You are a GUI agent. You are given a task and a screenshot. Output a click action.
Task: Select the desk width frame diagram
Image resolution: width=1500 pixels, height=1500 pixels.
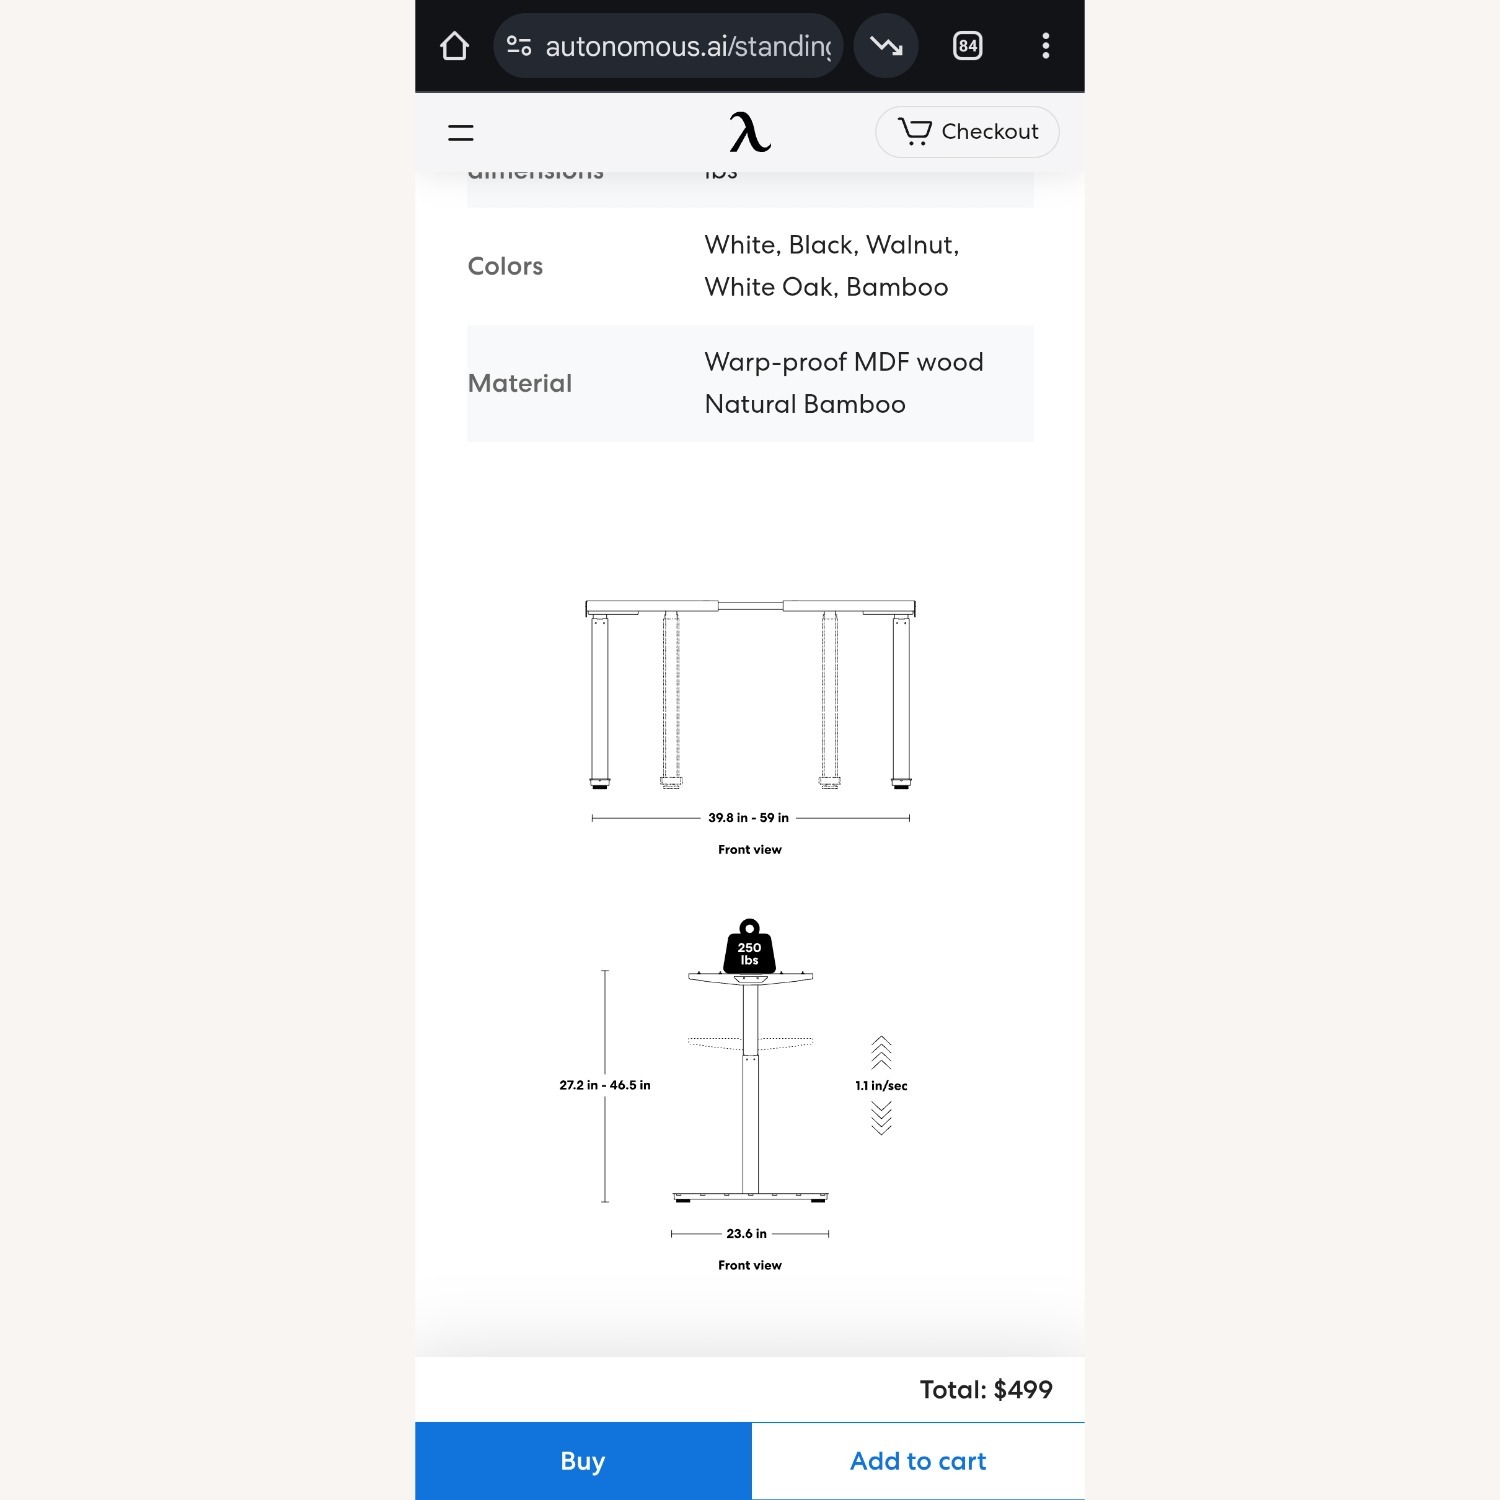pos(750,695)
